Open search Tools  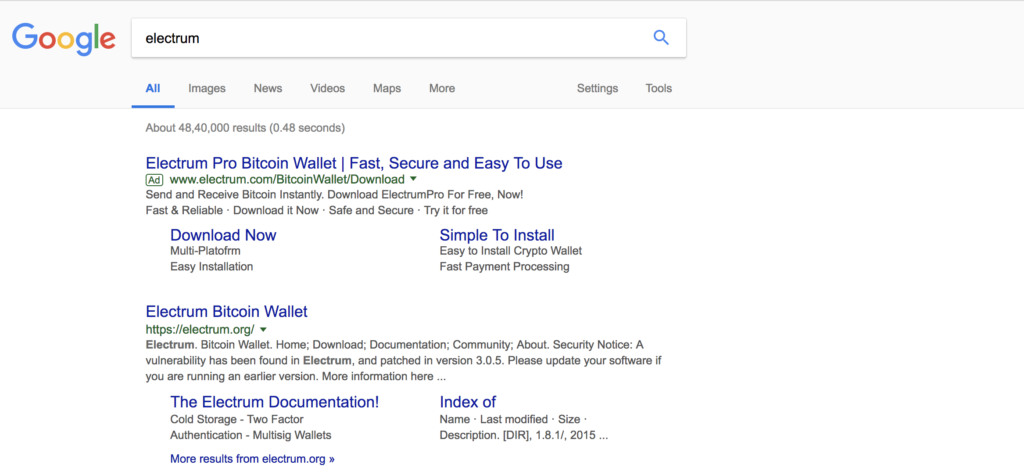coord(659,88)
